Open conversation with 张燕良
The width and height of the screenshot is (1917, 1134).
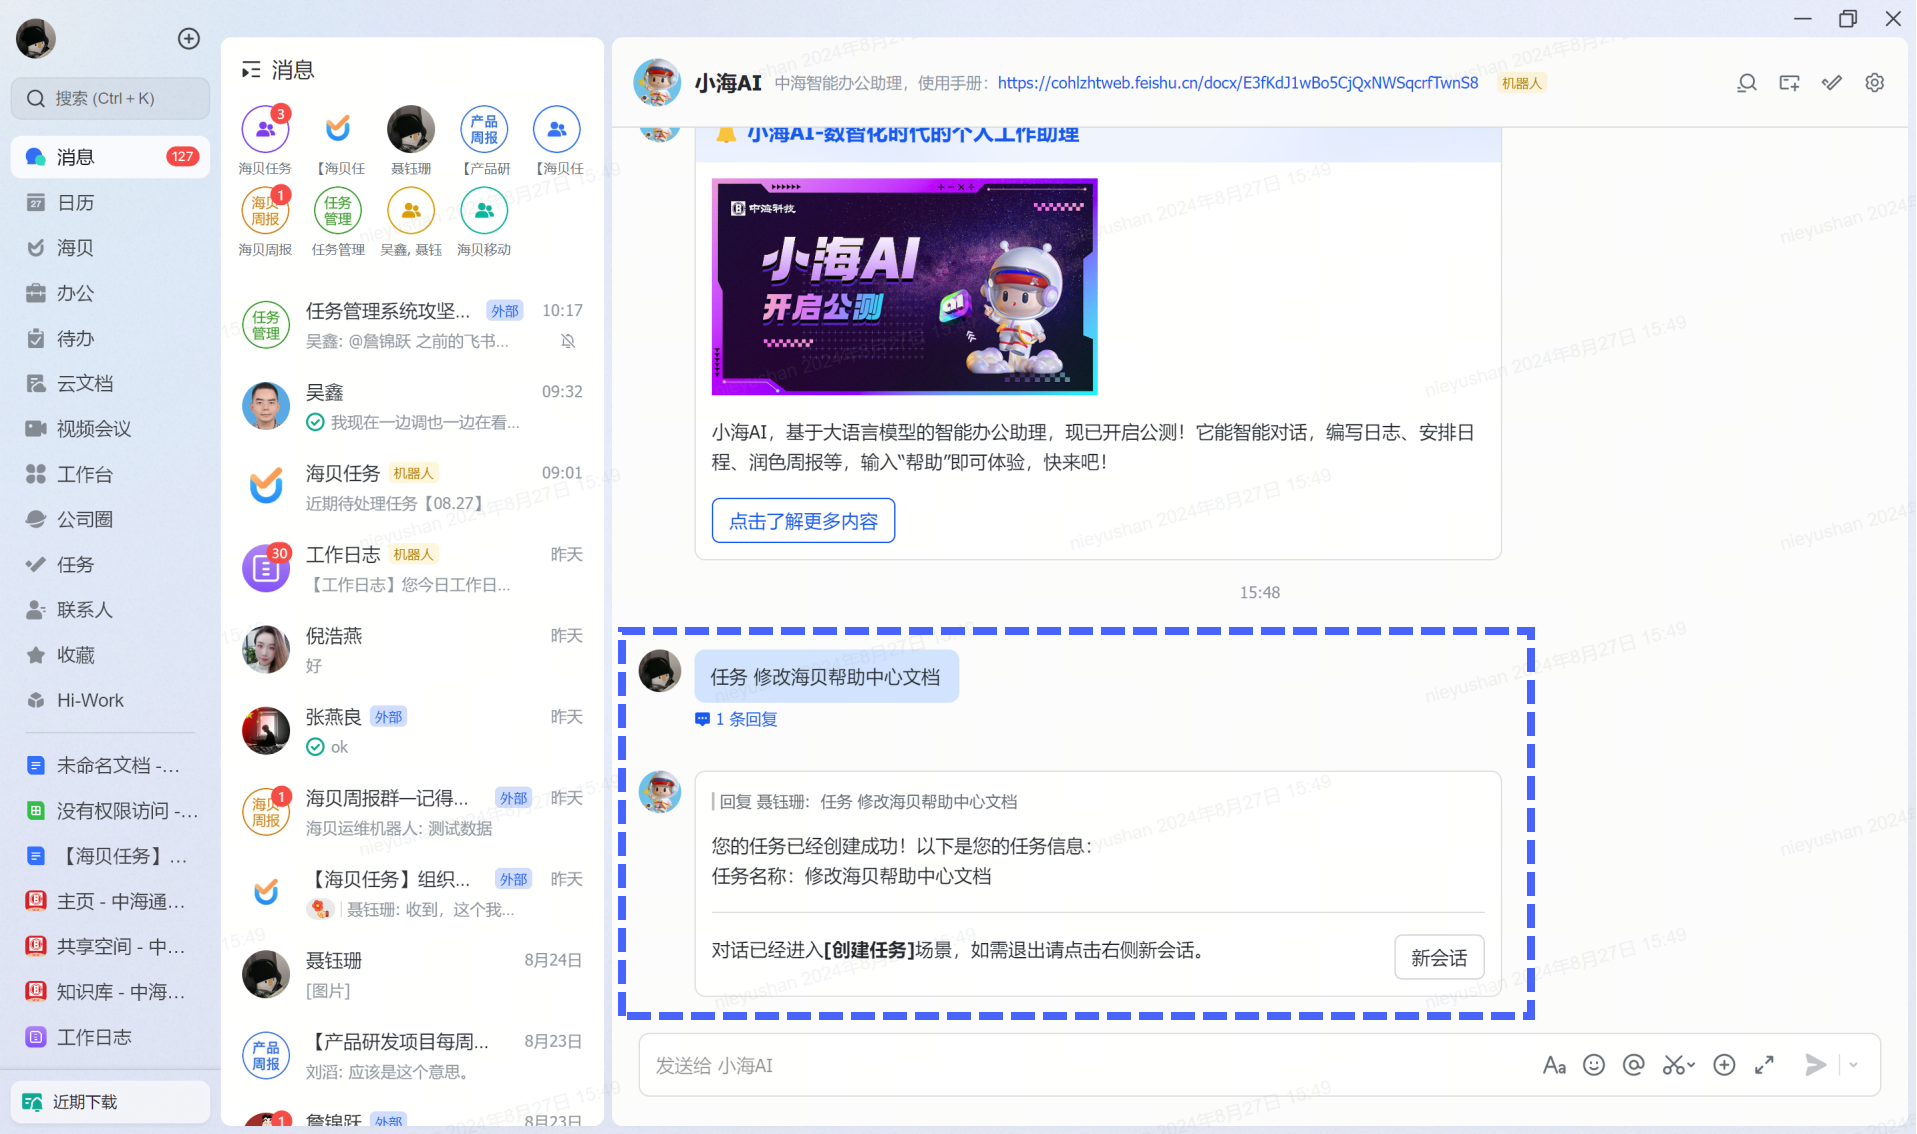[x=412, y=731]
